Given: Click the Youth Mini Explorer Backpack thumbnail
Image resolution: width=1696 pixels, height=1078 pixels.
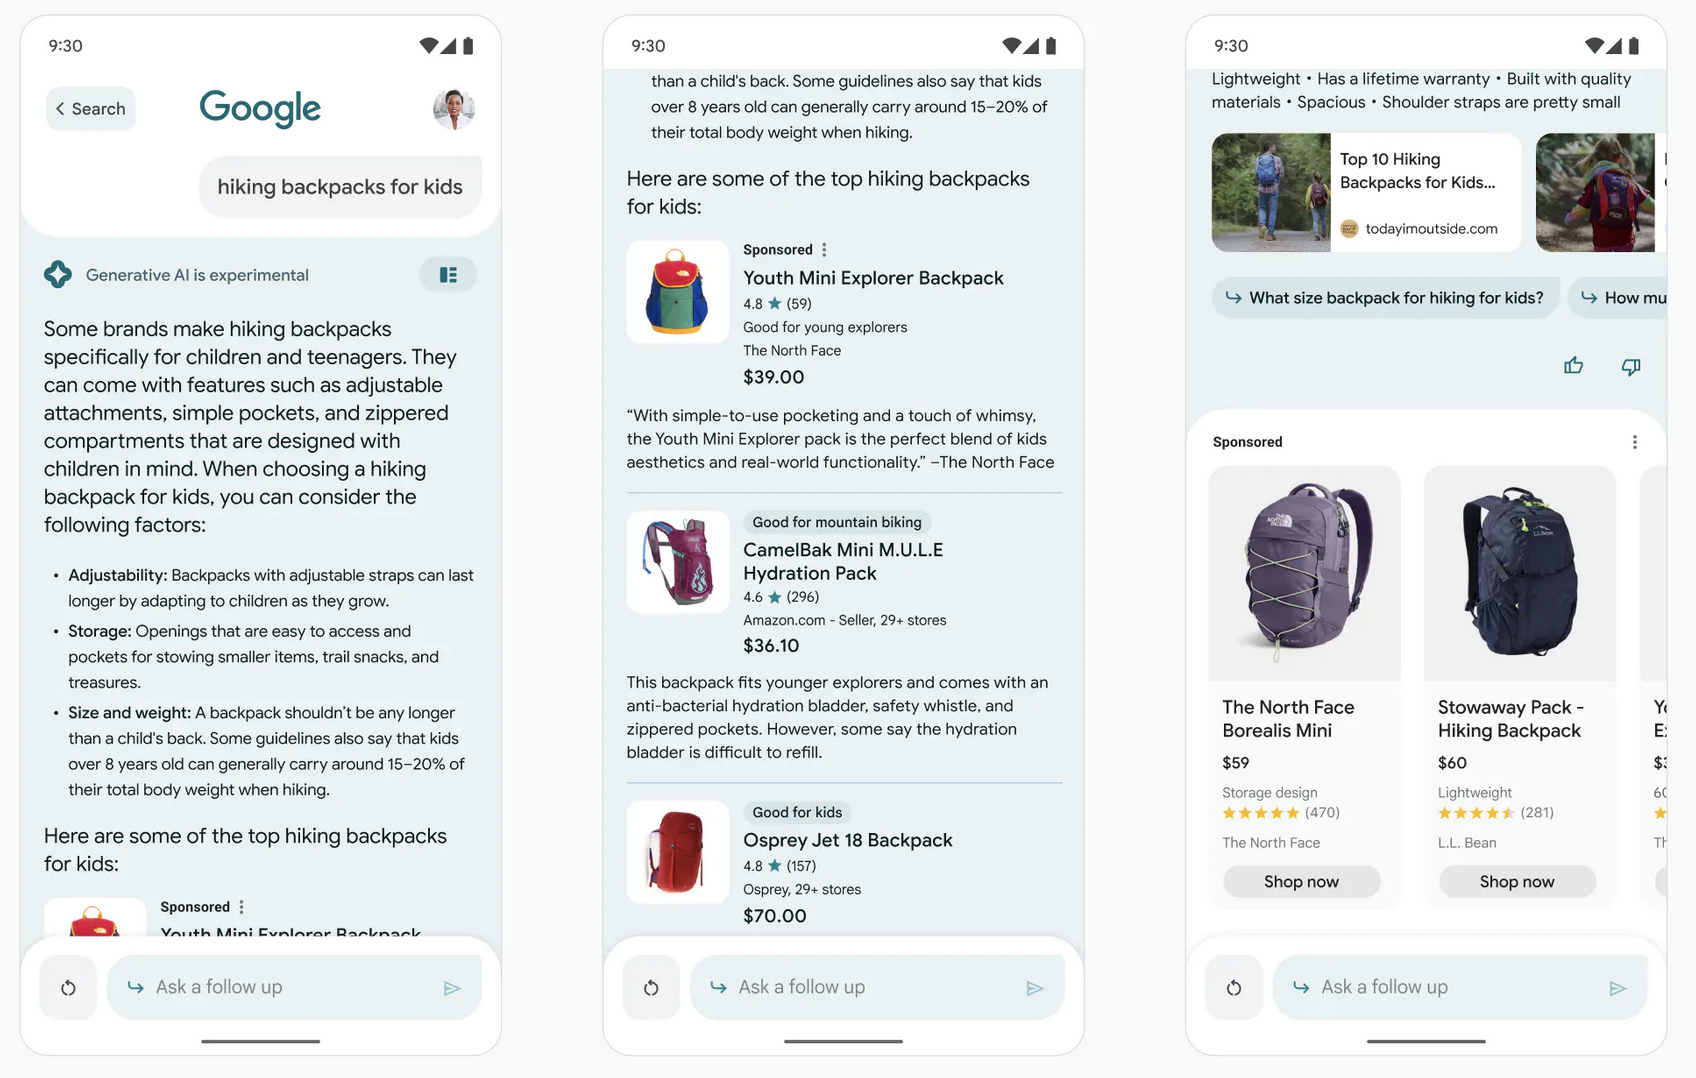Looking at the screenshot, I should [678, 292].
